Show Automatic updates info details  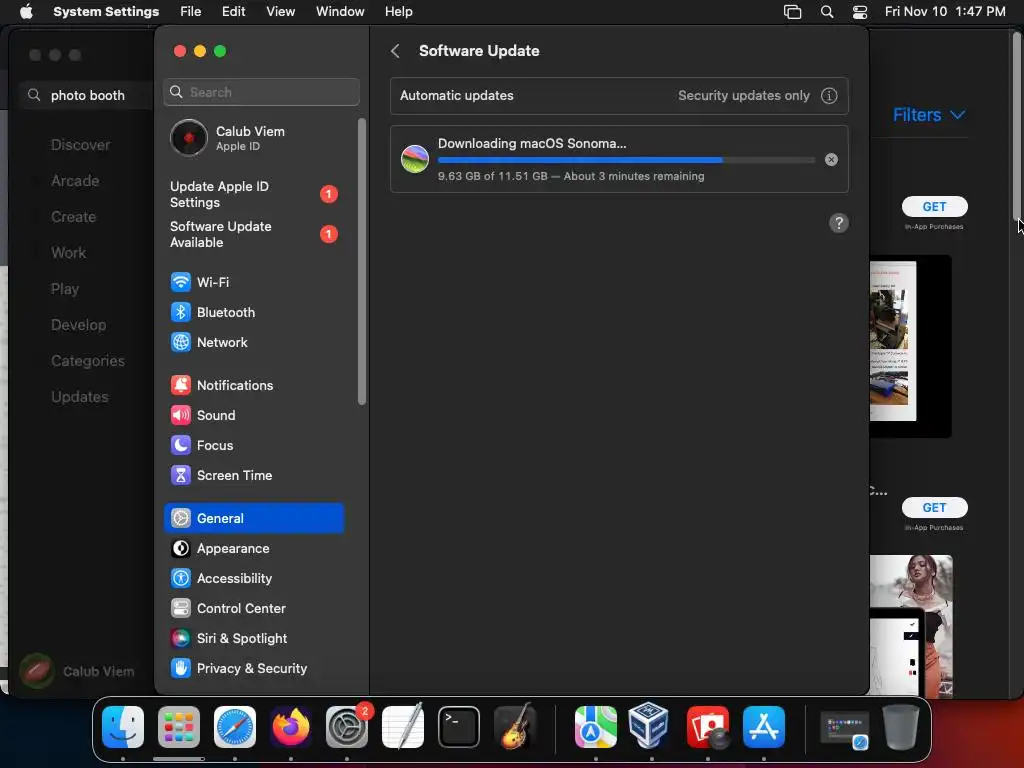tap(829, 95)
